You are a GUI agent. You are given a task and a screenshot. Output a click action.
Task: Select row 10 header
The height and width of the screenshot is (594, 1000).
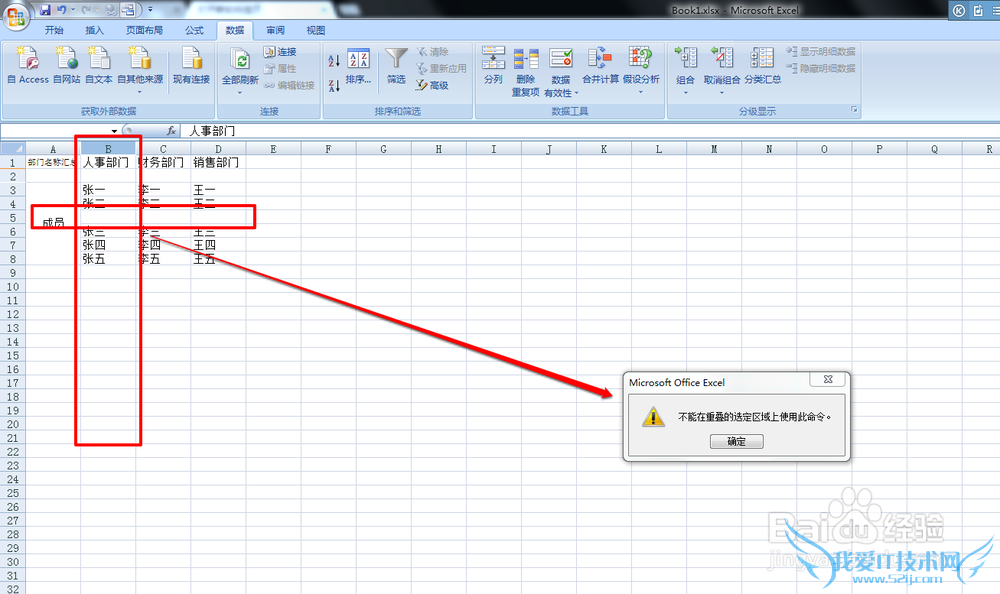click(13, 286)
